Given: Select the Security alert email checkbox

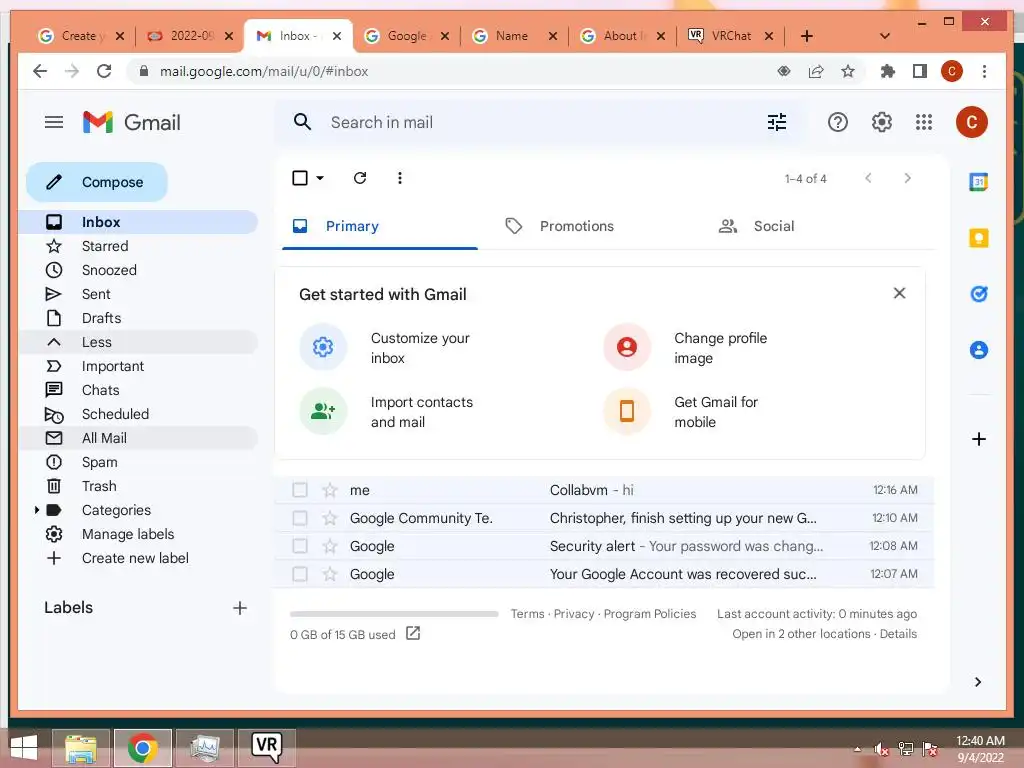Looking at the screenshot, I should 300,546.
